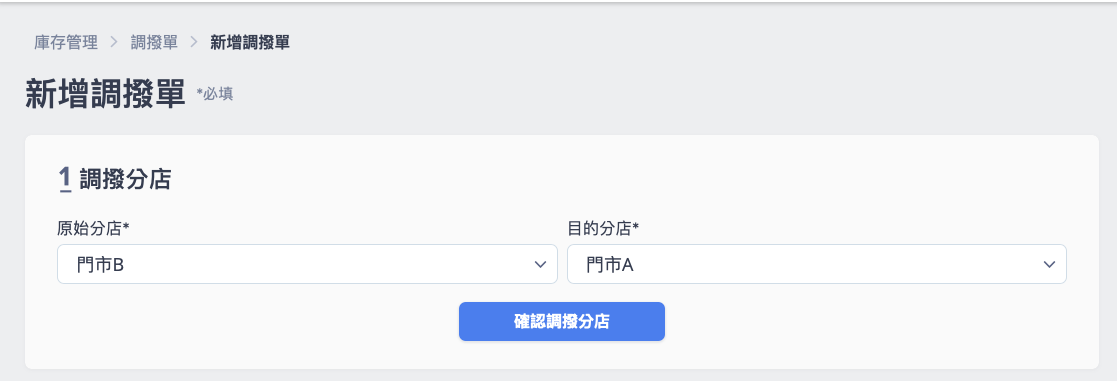Confirm with 確認調撥分店 button
This screenshot has height=381, width=1117.
tap(561, 321)
